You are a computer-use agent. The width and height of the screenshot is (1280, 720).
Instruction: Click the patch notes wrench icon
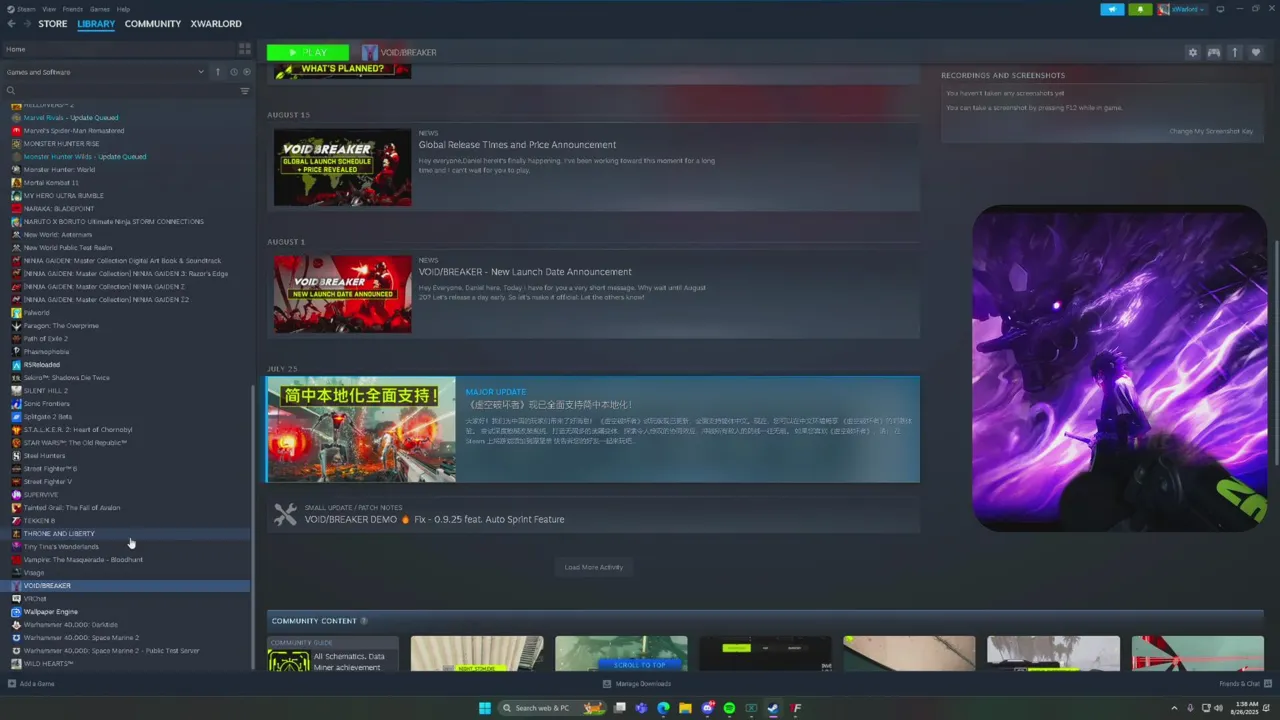285,514
